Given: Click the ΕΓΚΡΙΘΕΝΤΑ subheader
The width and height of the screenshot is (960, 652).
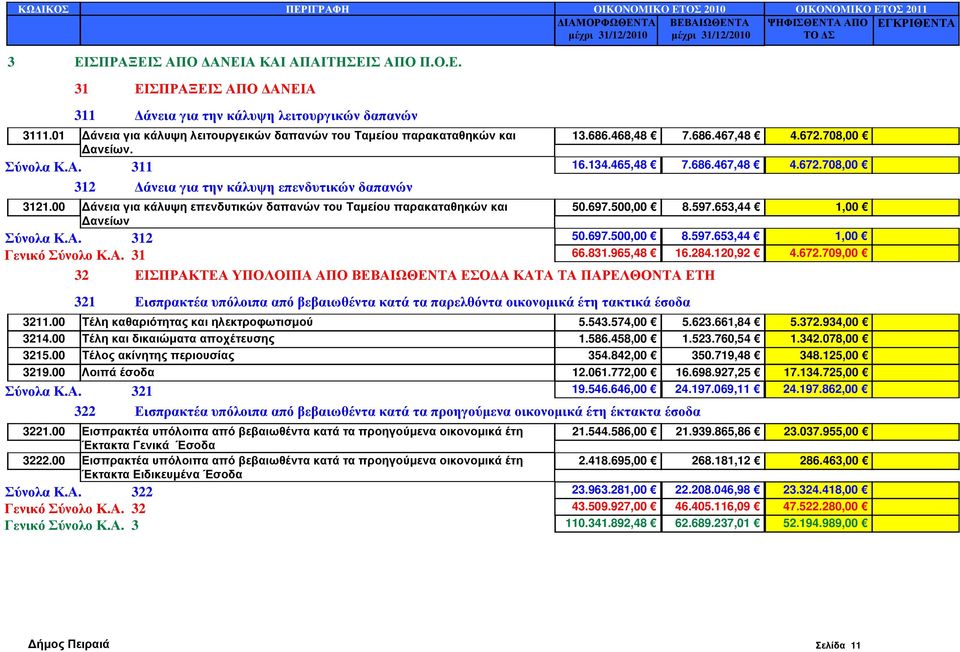Looking at the screenshot, I should (916, 29).
